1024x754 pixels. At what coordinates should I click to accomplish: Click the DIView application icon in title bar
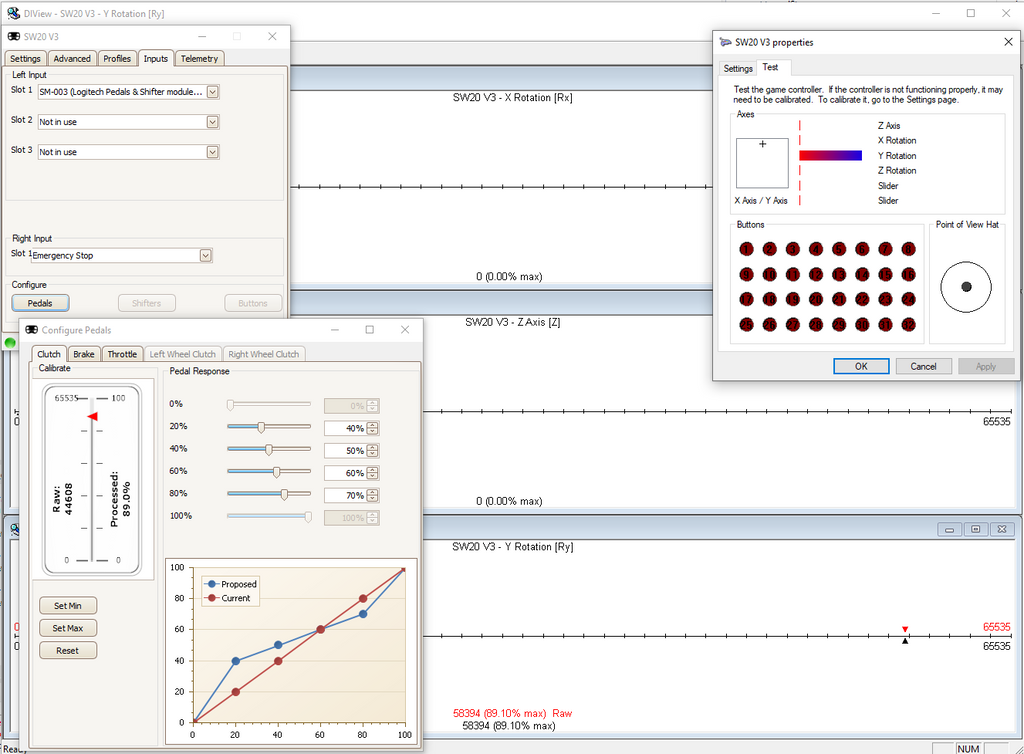point(13,13)
